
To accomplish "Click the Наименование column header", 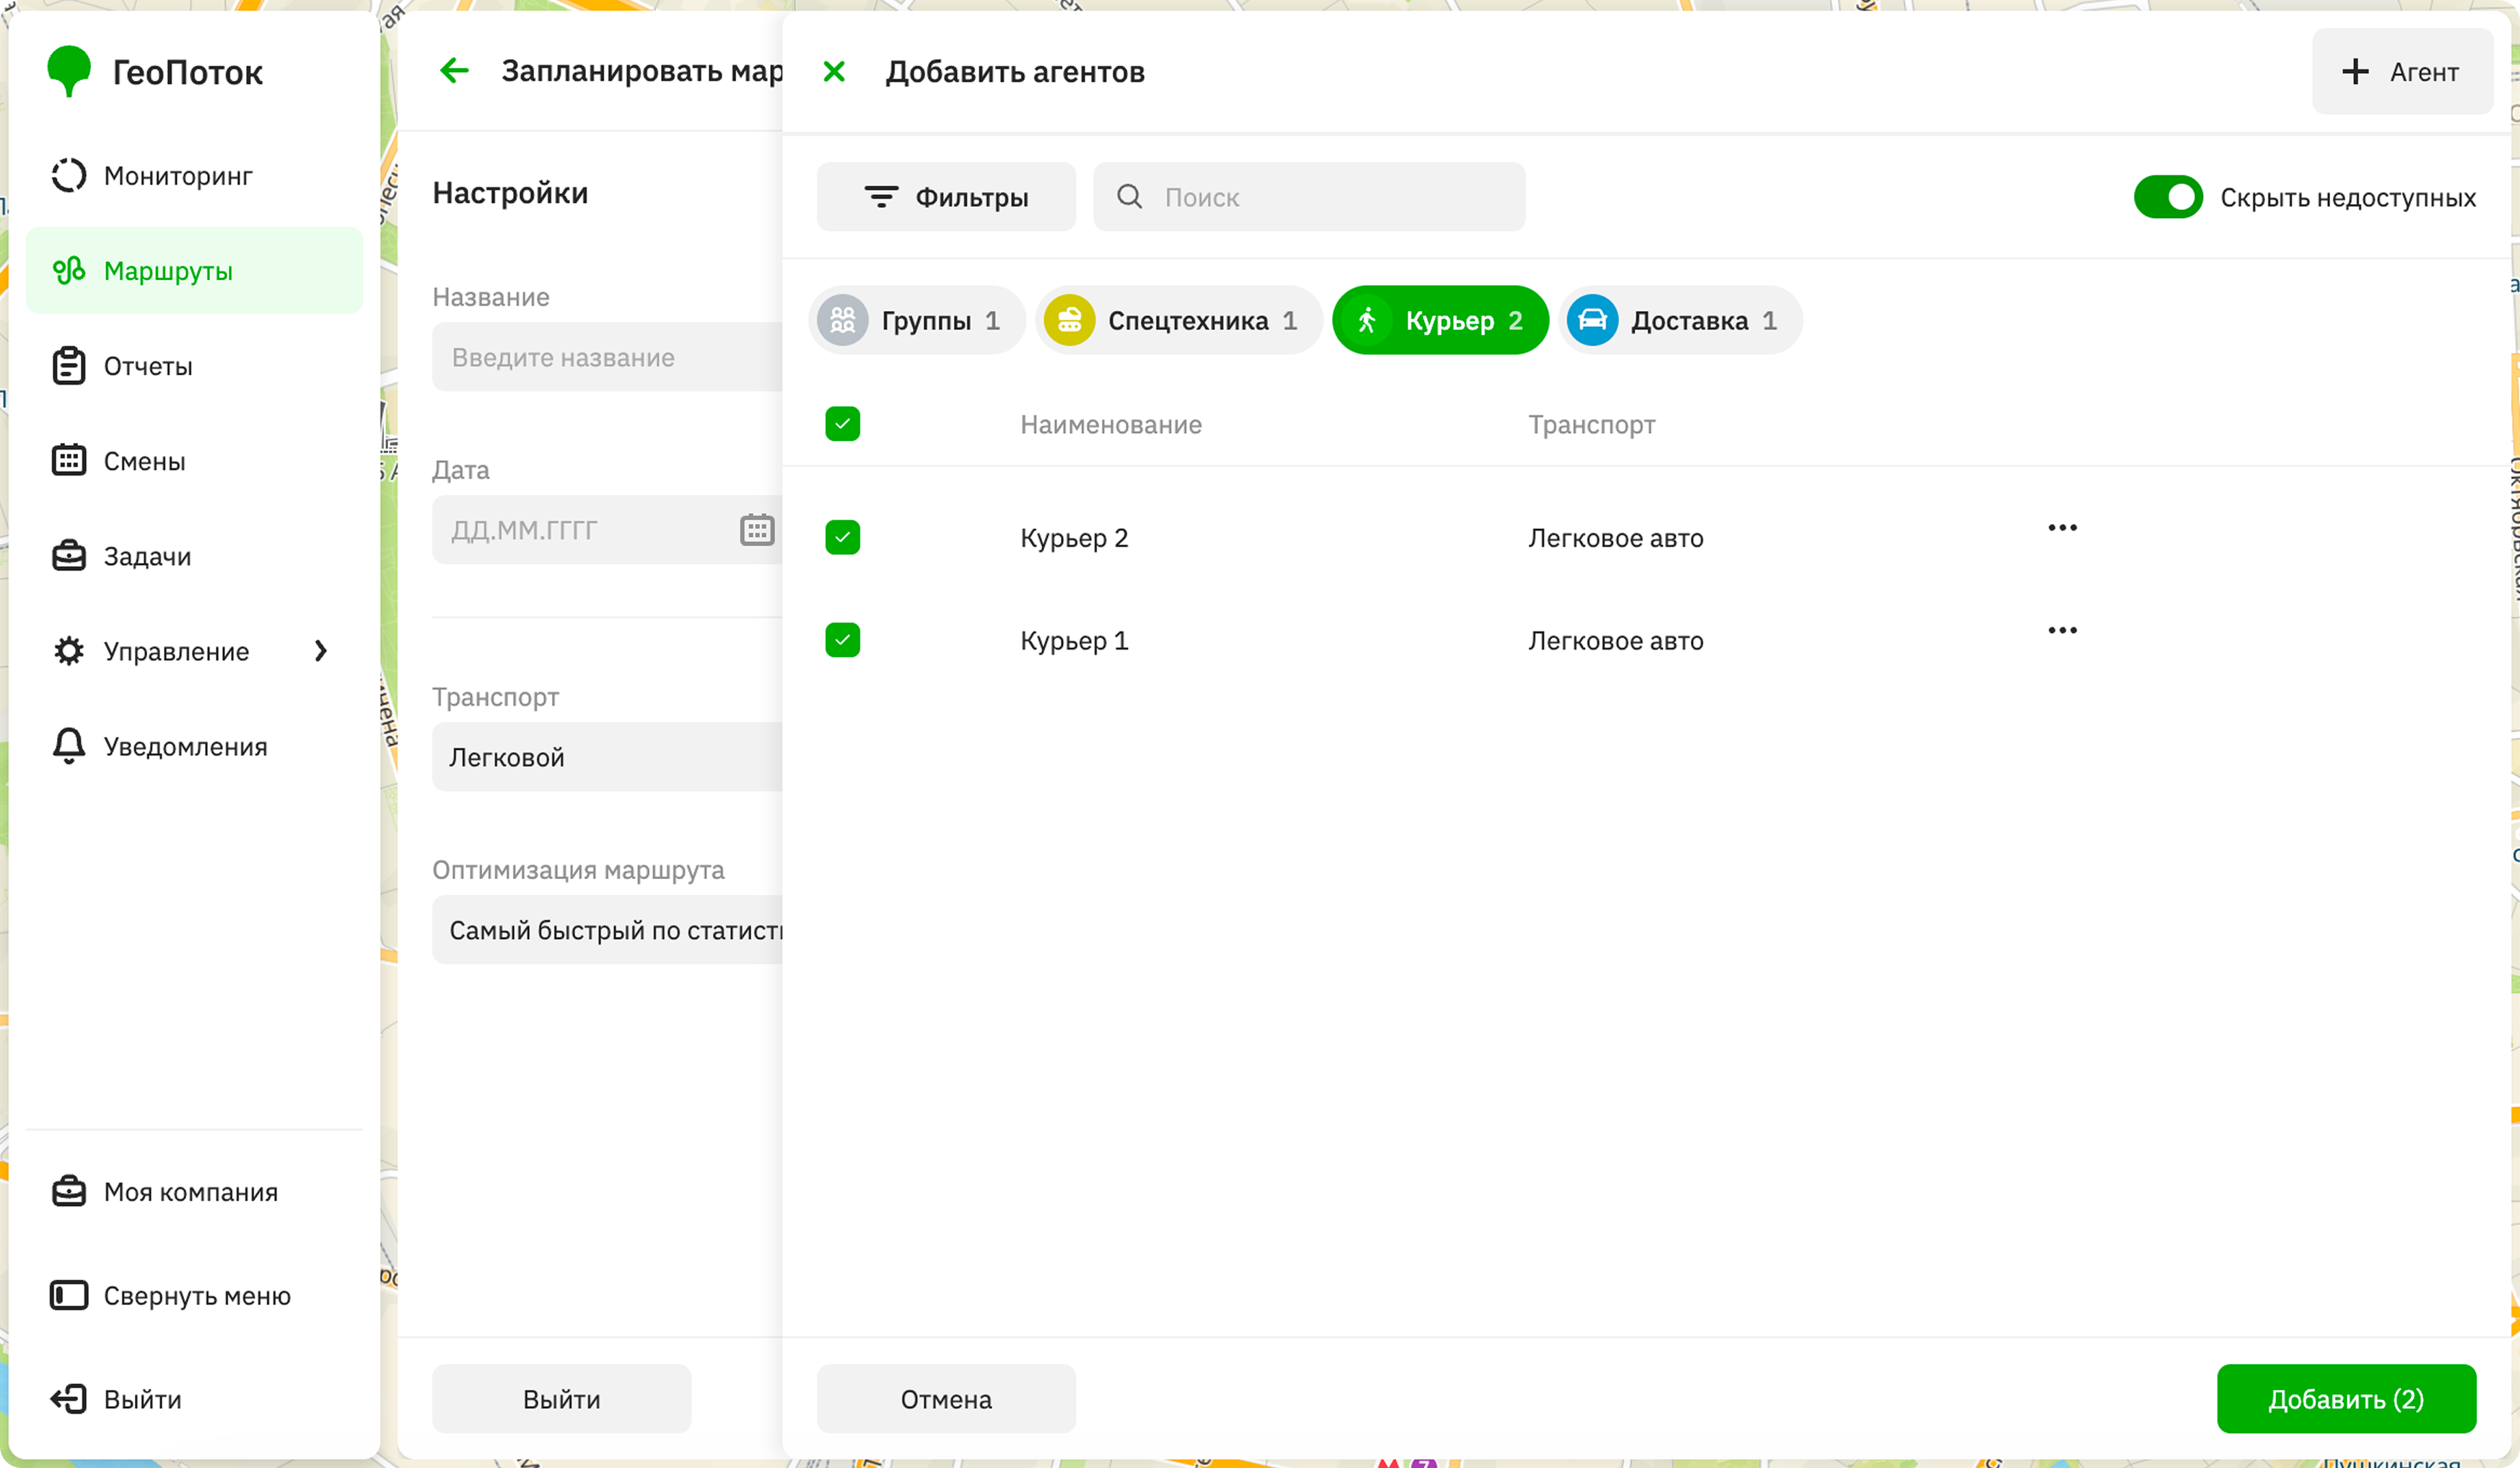I will point(1111,424).
